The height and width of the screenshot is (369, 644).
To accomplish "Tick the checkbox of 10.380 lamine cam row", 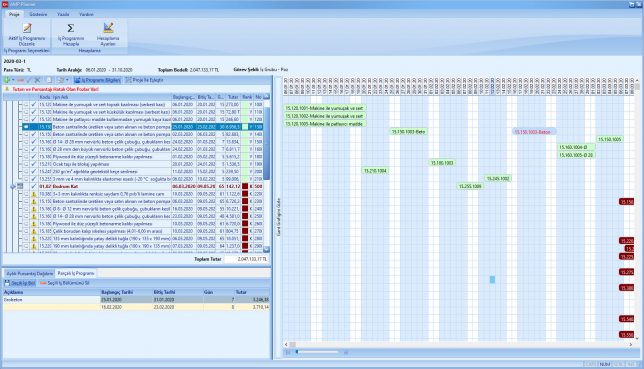I will [26, 194].
